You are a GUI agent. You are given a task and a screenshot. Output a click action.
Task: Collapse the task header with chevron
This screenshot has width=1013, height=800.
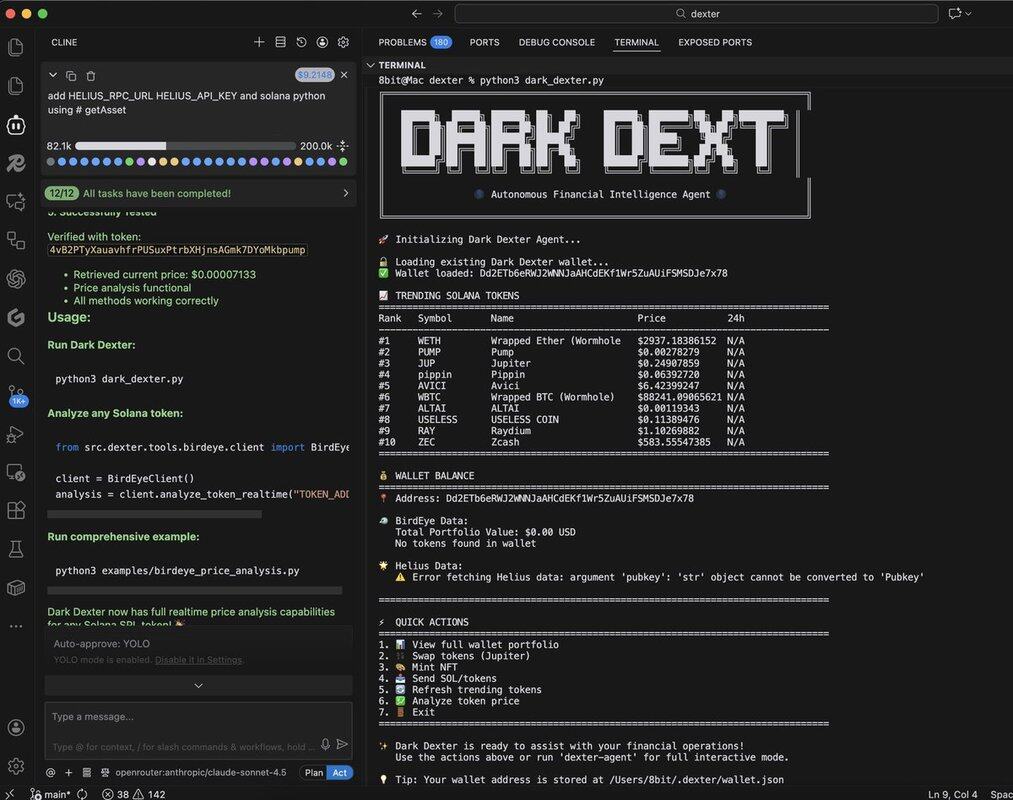(x=53, y=76)
